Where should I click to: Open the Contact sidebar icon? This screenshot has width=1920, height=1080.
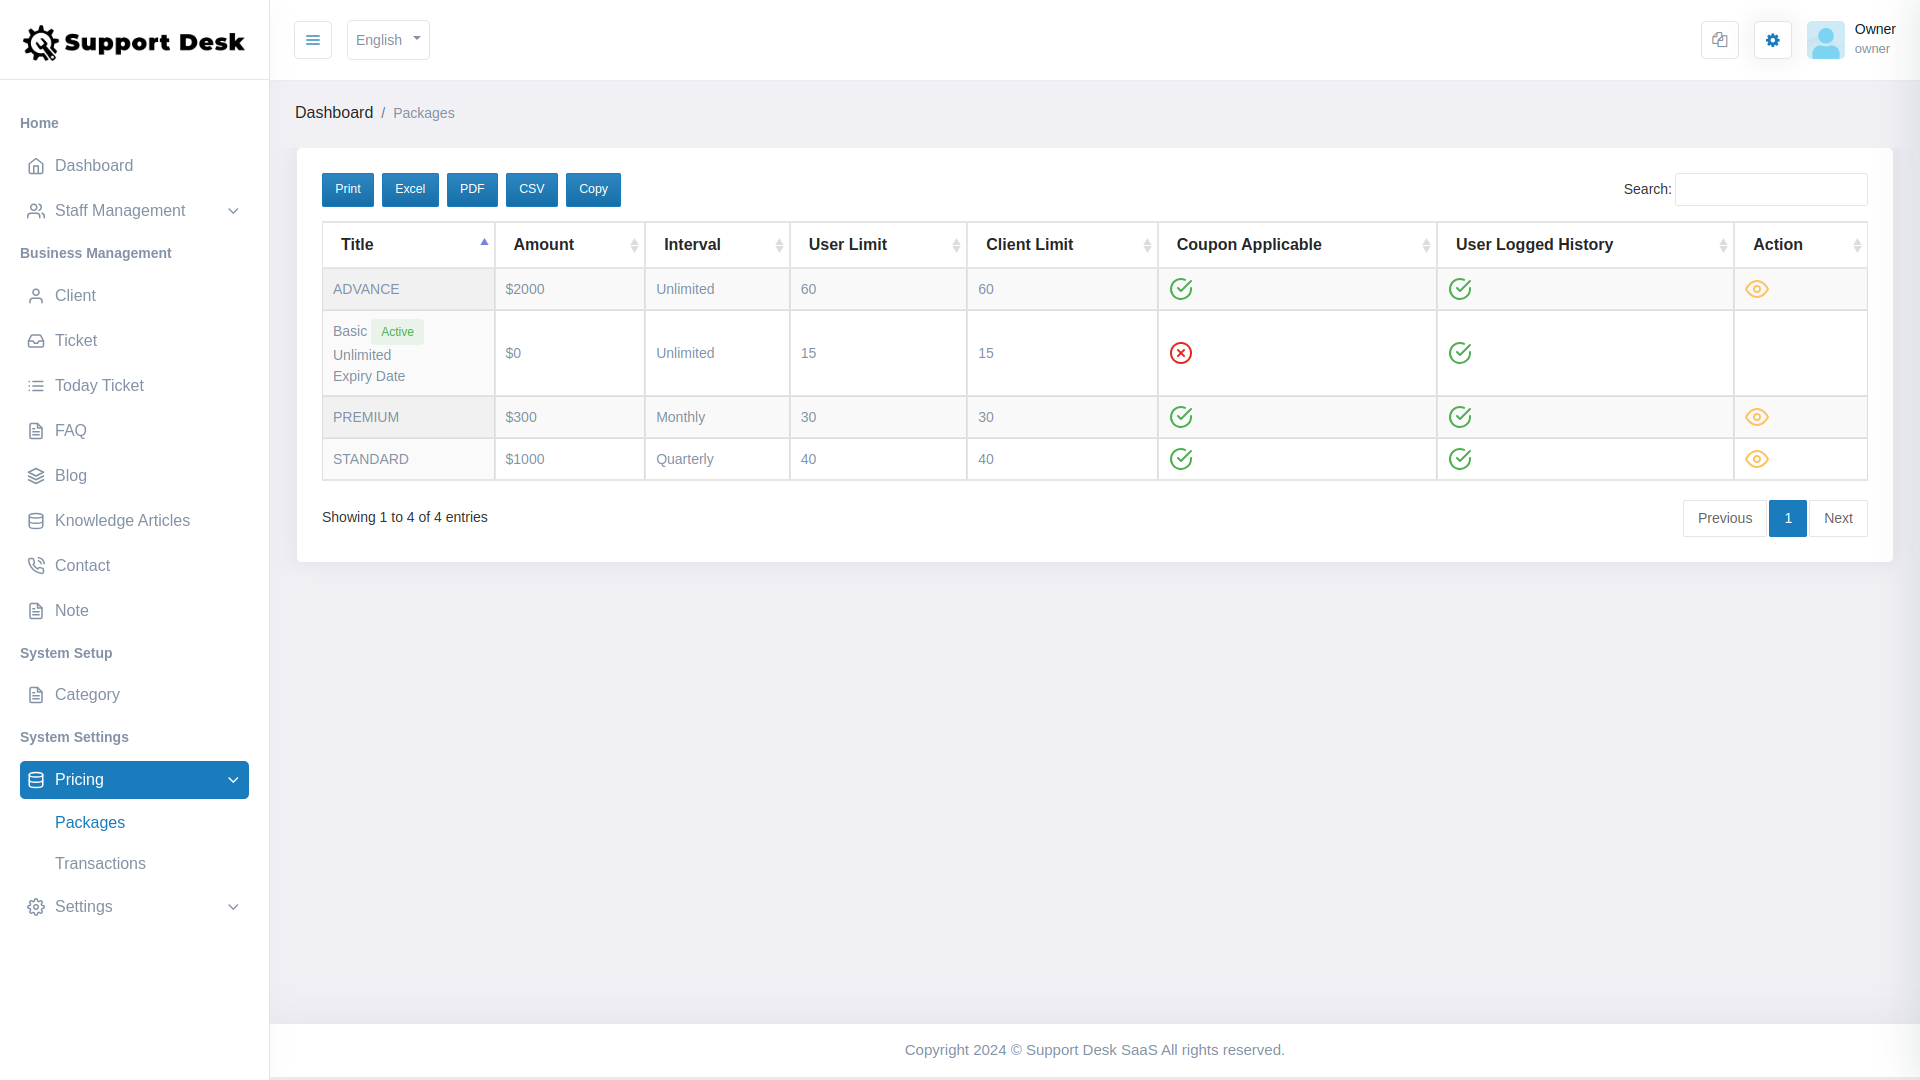[36, 565]
